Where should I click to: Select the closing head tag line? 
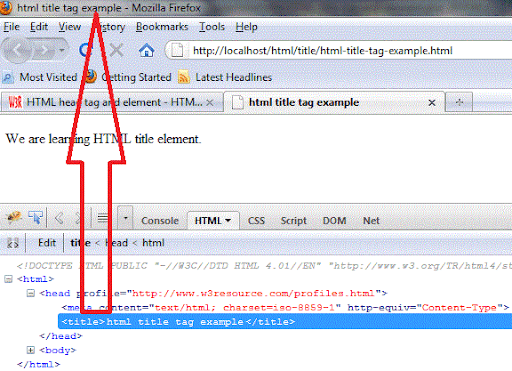pyautogui.click(x=60, y=336)
